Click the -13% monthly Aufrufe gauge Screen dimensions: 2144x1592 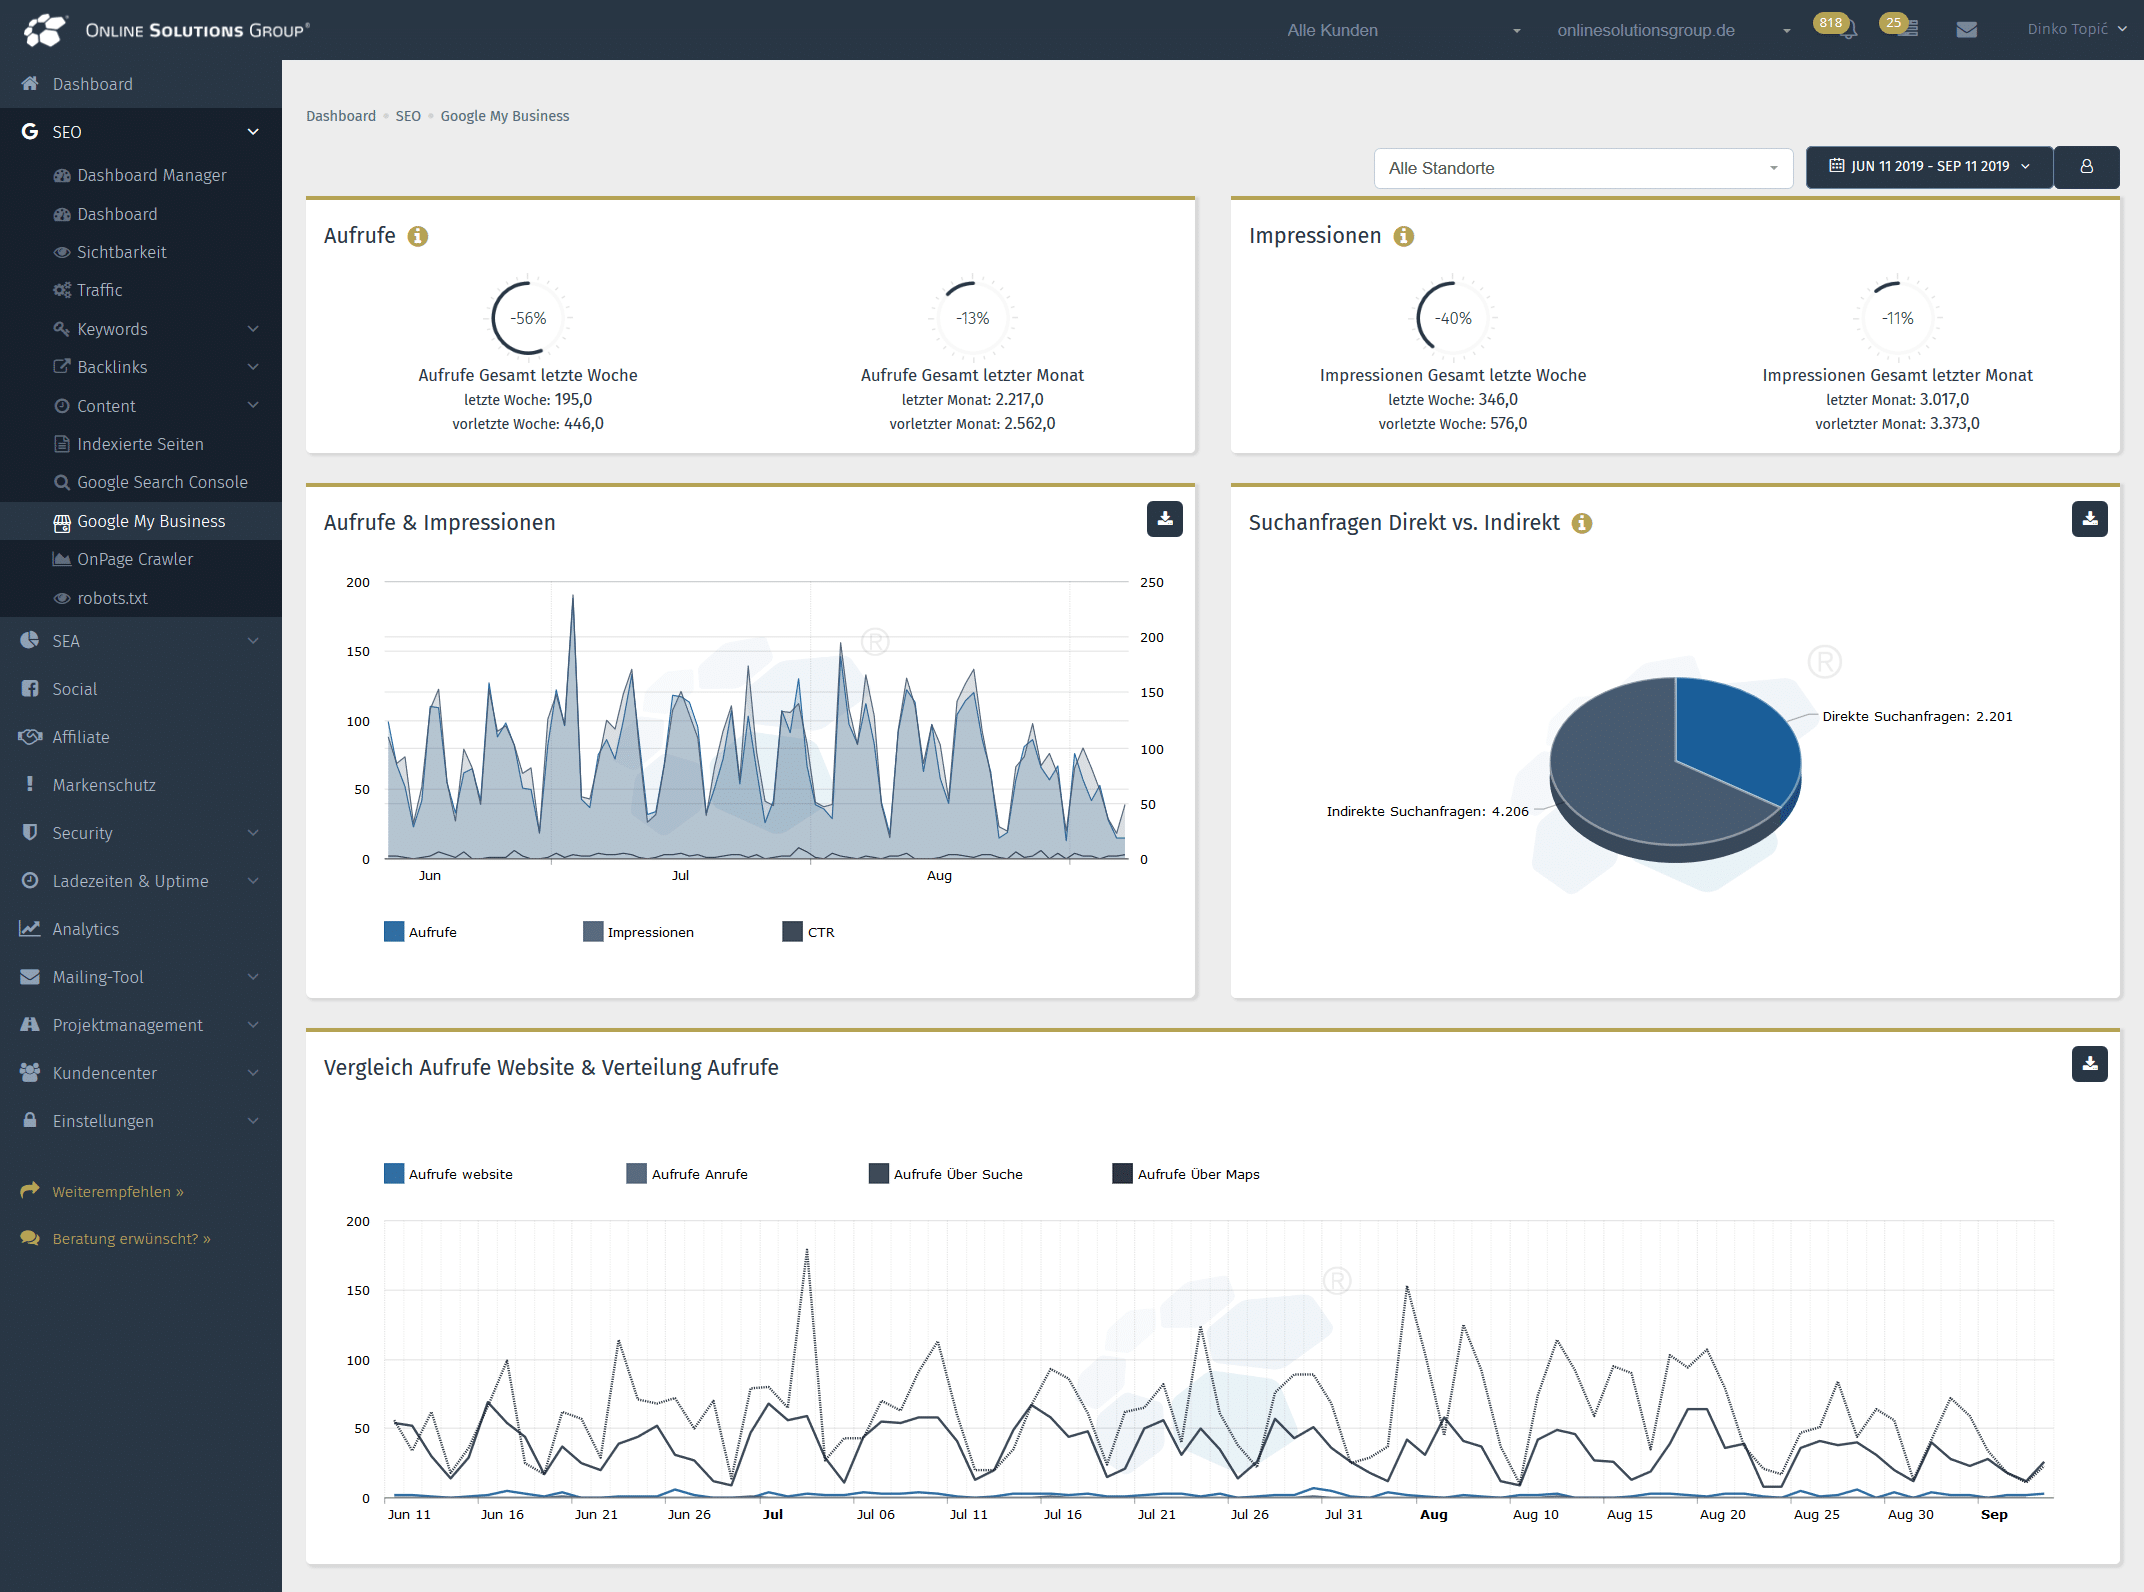[972, 318]
